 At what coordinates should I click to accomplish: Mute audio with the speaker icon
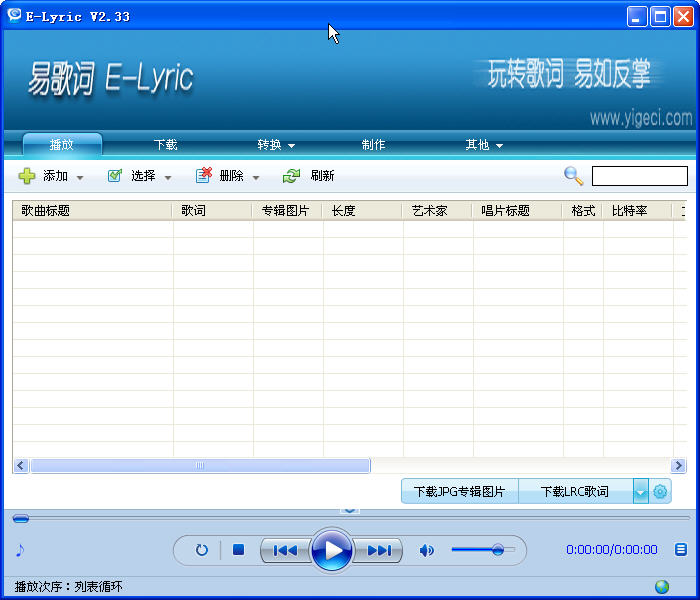tap(426, 550)
